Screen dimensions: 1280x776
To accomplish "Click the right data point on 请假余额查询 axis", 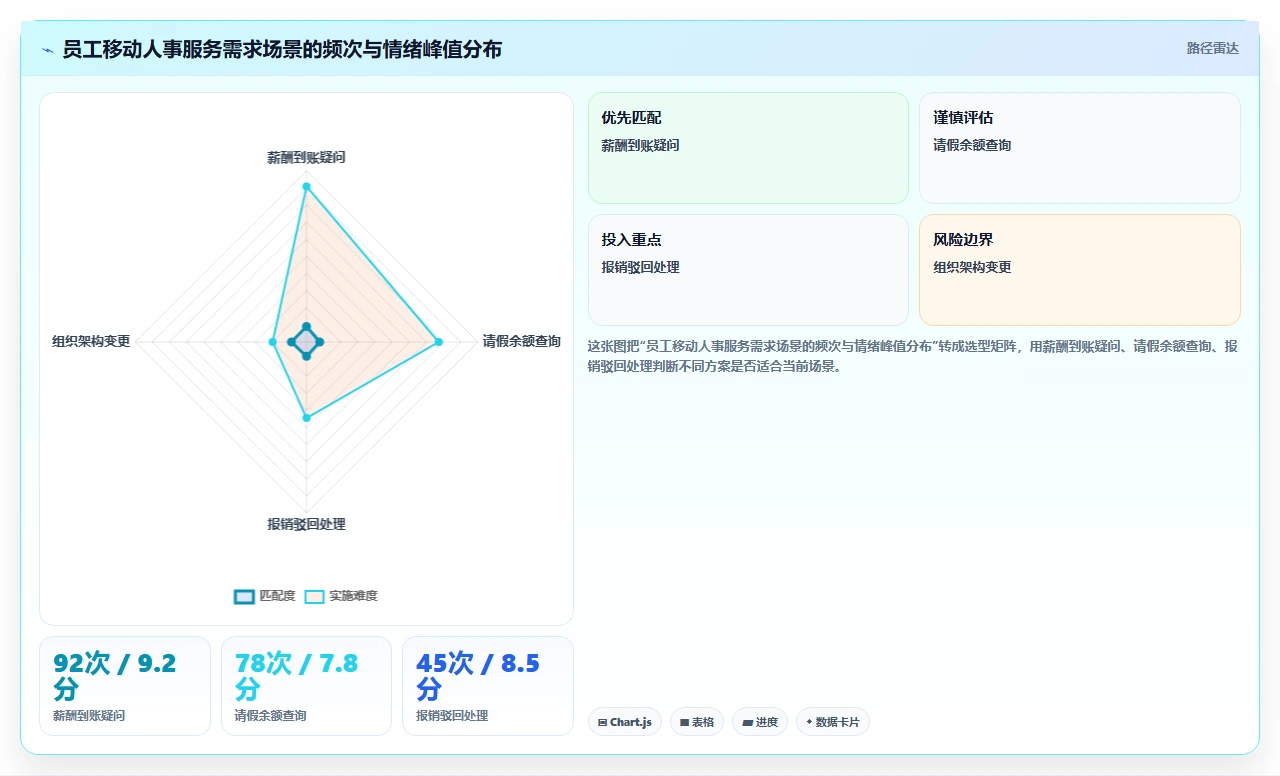I will pyautogui.click(x=438, y=342).
